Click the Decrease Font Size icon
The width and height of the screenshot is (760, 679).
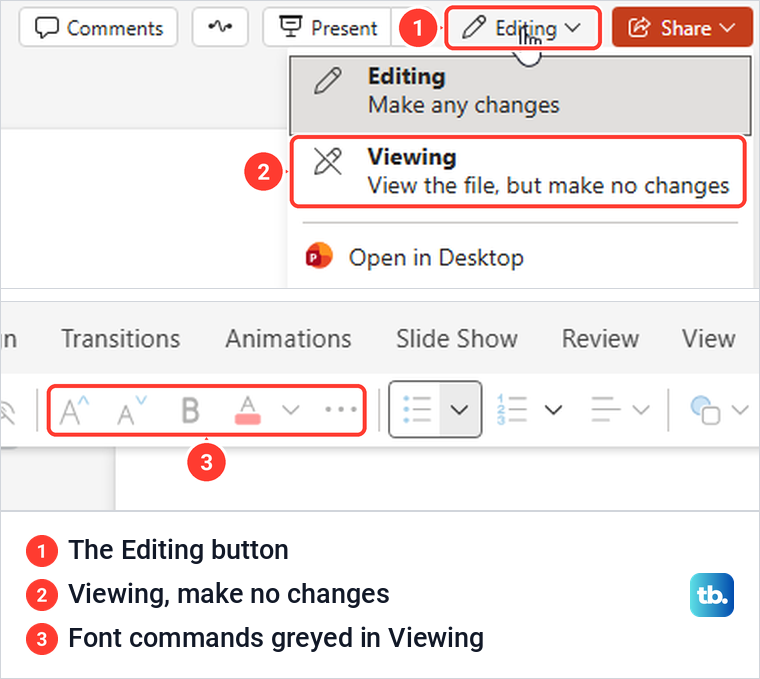[x=132, y=411]
